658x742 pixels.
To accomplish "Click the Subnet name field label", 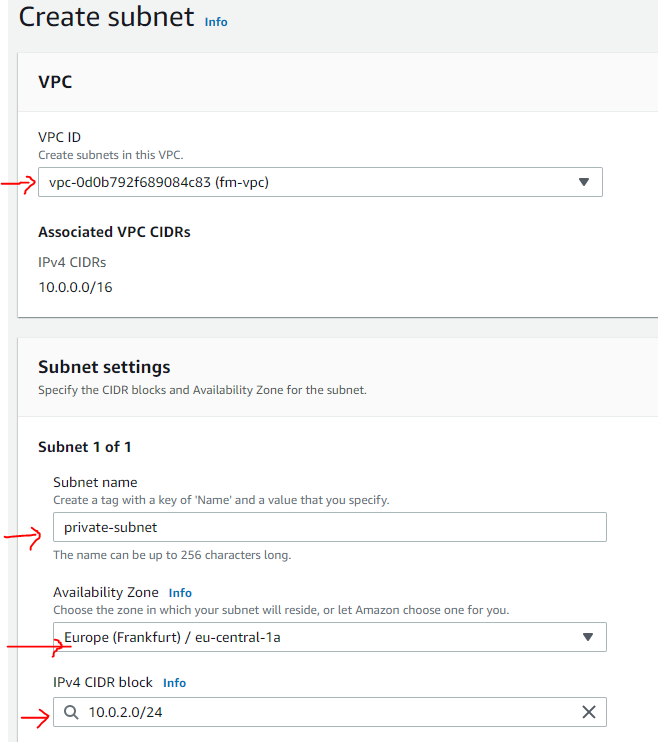I will pos(95,482).
